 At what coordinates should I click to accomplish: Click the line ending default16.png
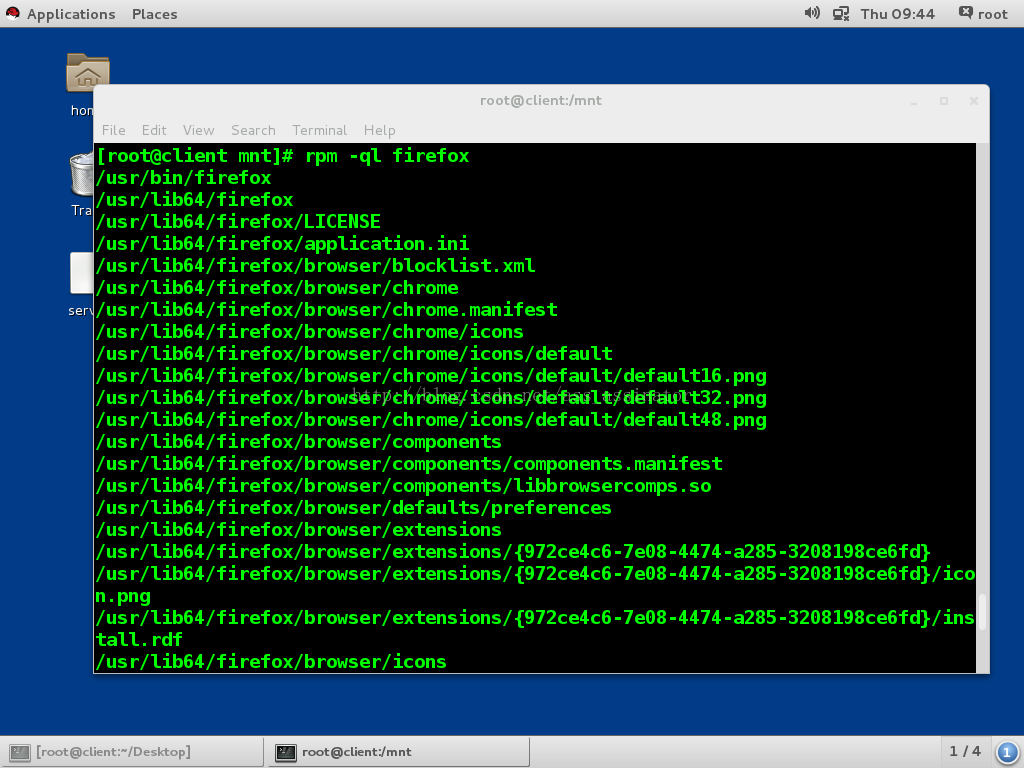(x=431, y=376)
